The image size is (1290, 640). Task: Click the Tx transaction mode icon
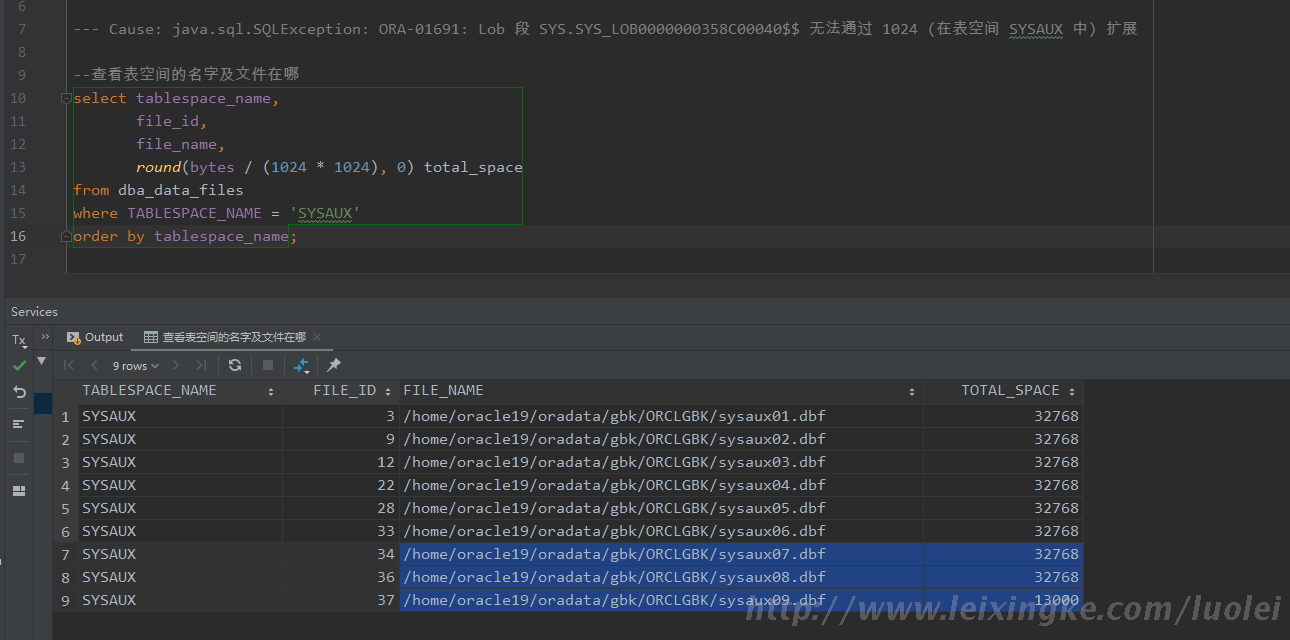(x=19, y=340)
